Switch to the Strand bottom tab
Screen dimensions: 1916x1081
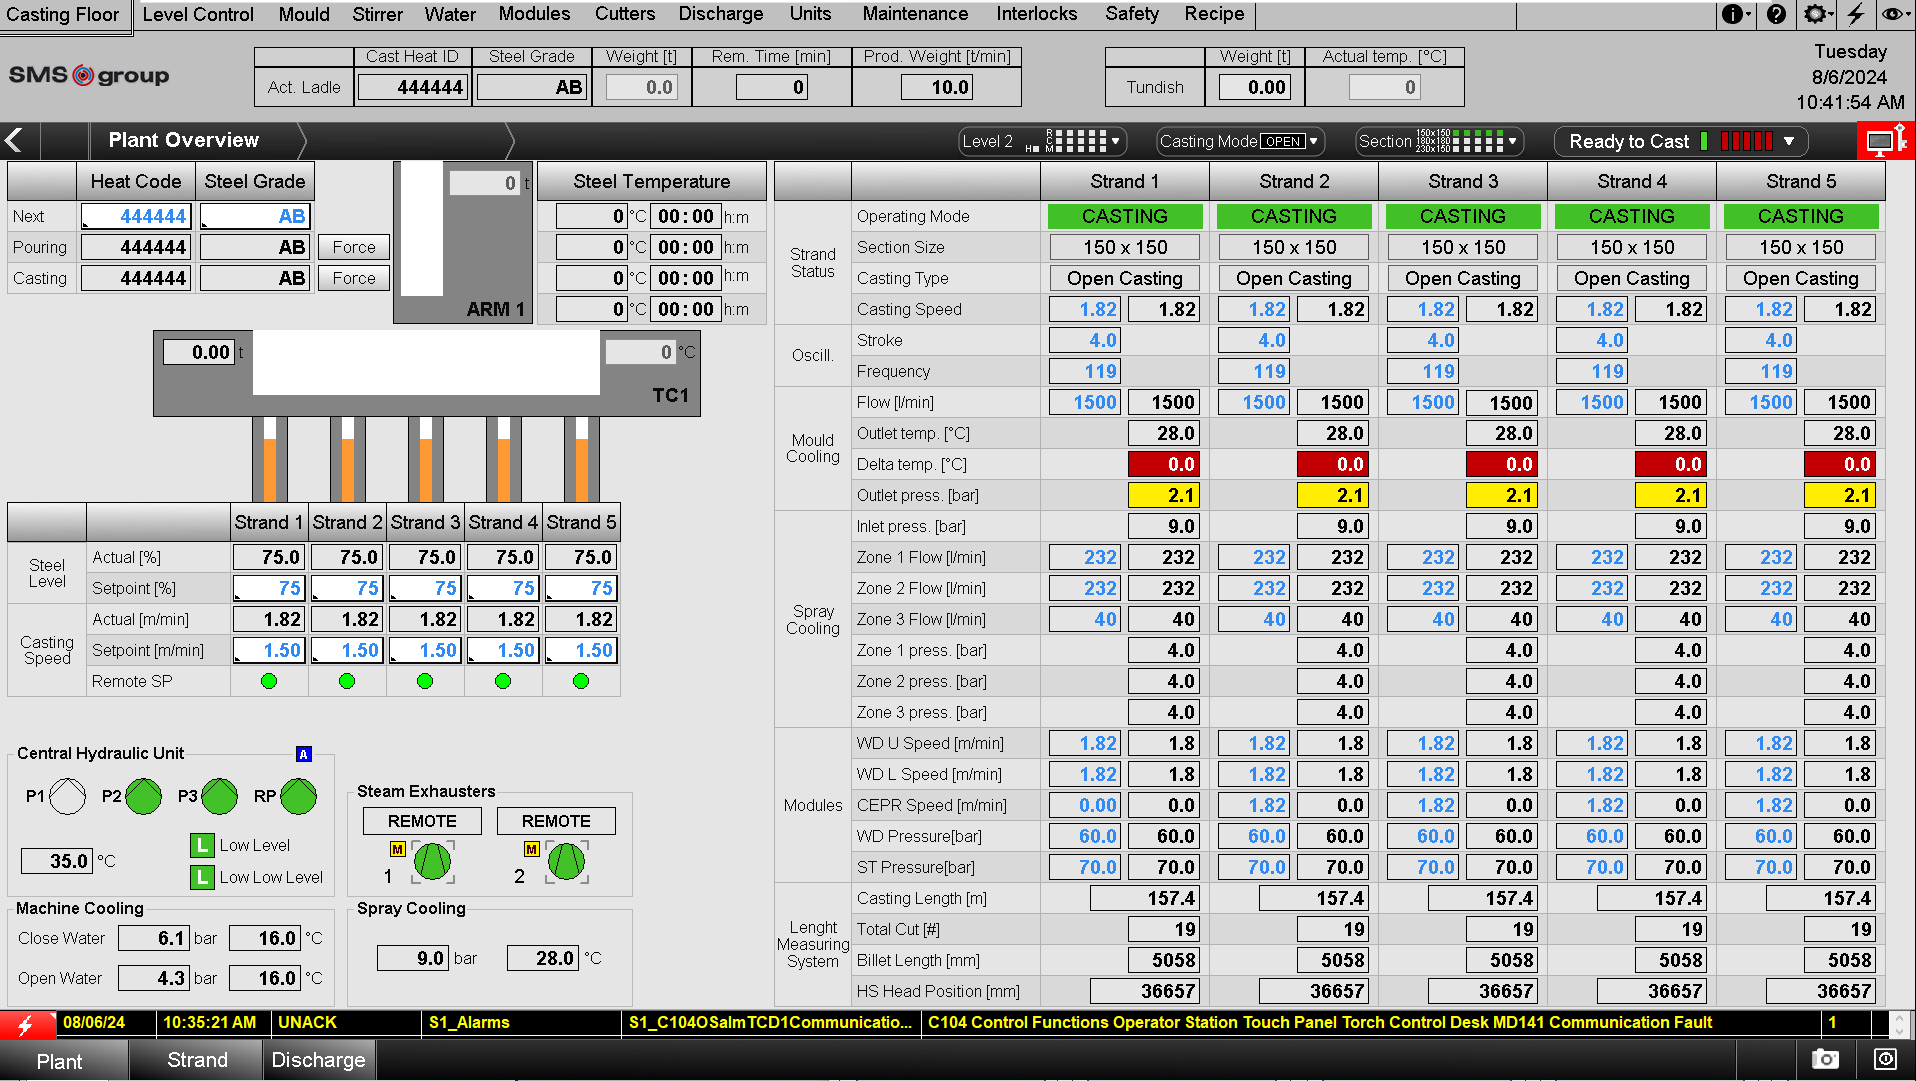[x=197, y=1060]
